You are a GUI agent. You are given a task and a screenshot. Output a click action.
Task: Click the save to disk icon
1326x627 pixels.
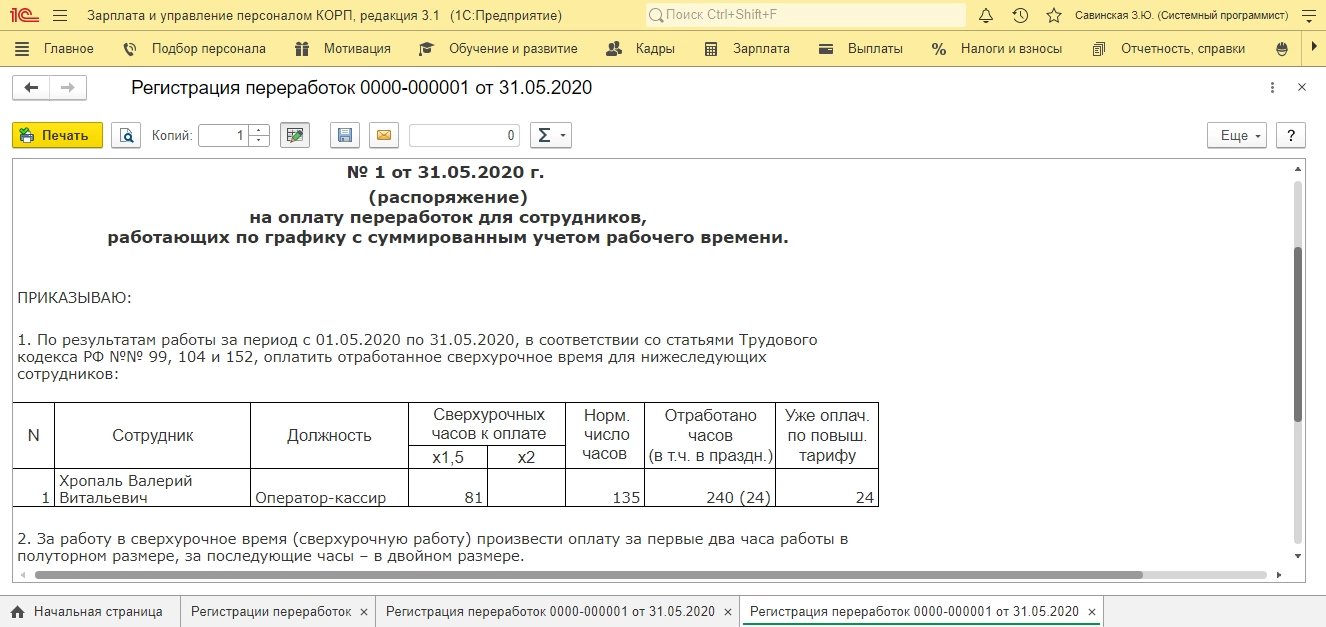[344, 135]
